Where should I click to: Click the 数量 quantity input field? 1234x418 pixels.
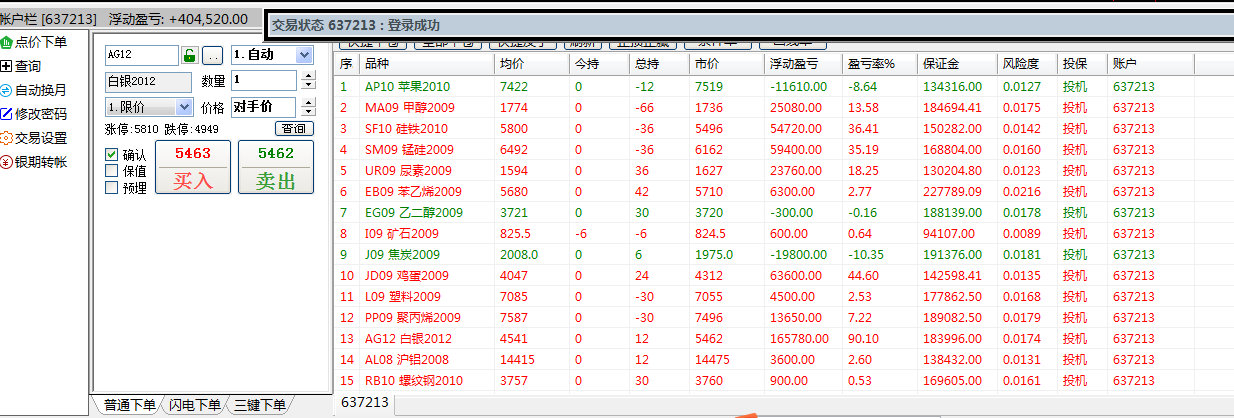pos(263,80)
